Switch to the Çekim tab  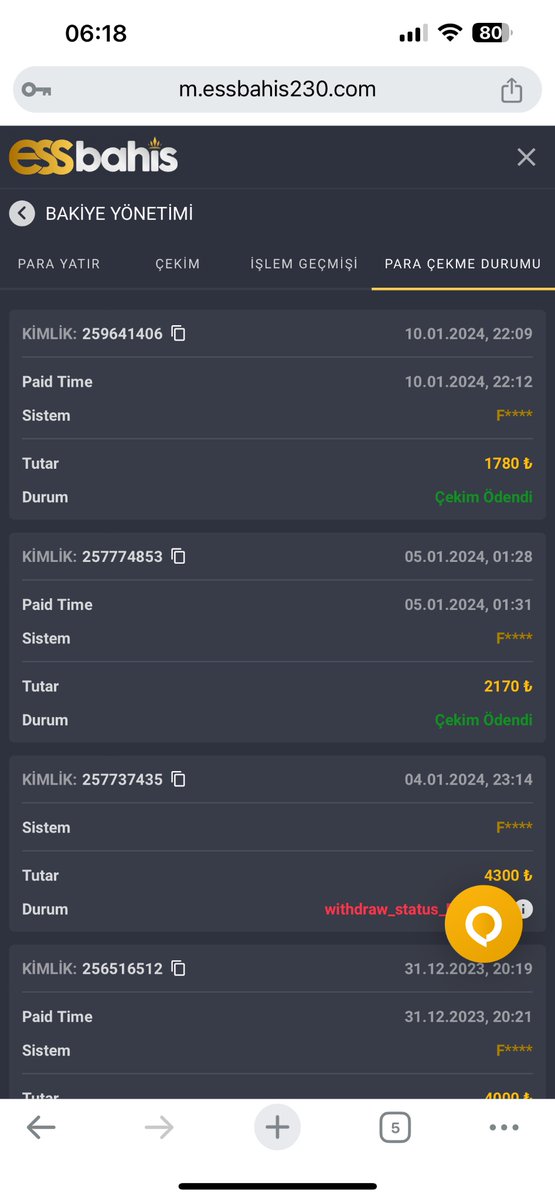tap(178, 264)
